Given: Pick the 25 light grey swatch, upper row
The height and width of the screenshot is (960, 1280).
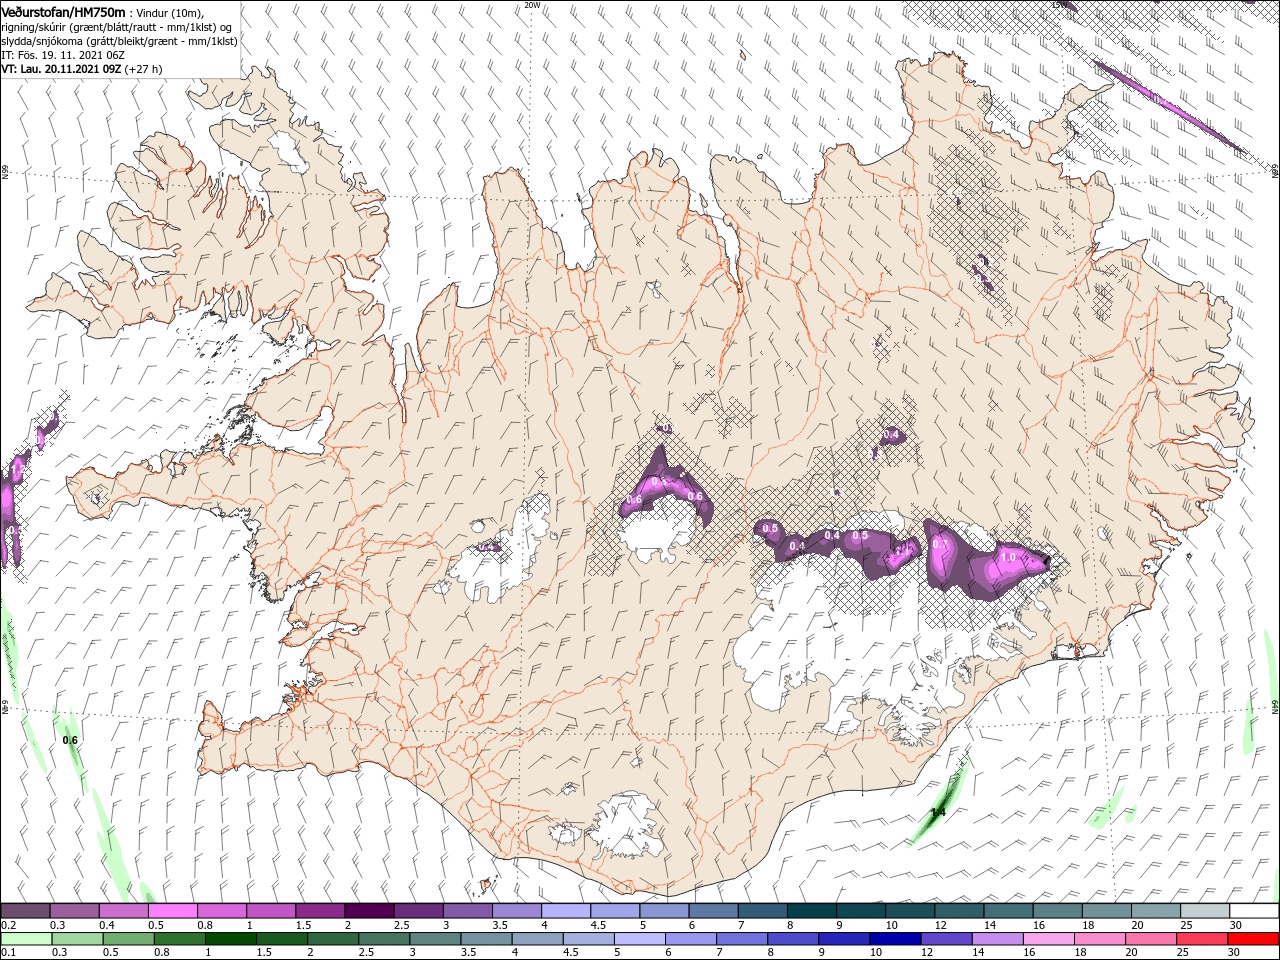Looking at the screenshot, I should coord(1205,911).
